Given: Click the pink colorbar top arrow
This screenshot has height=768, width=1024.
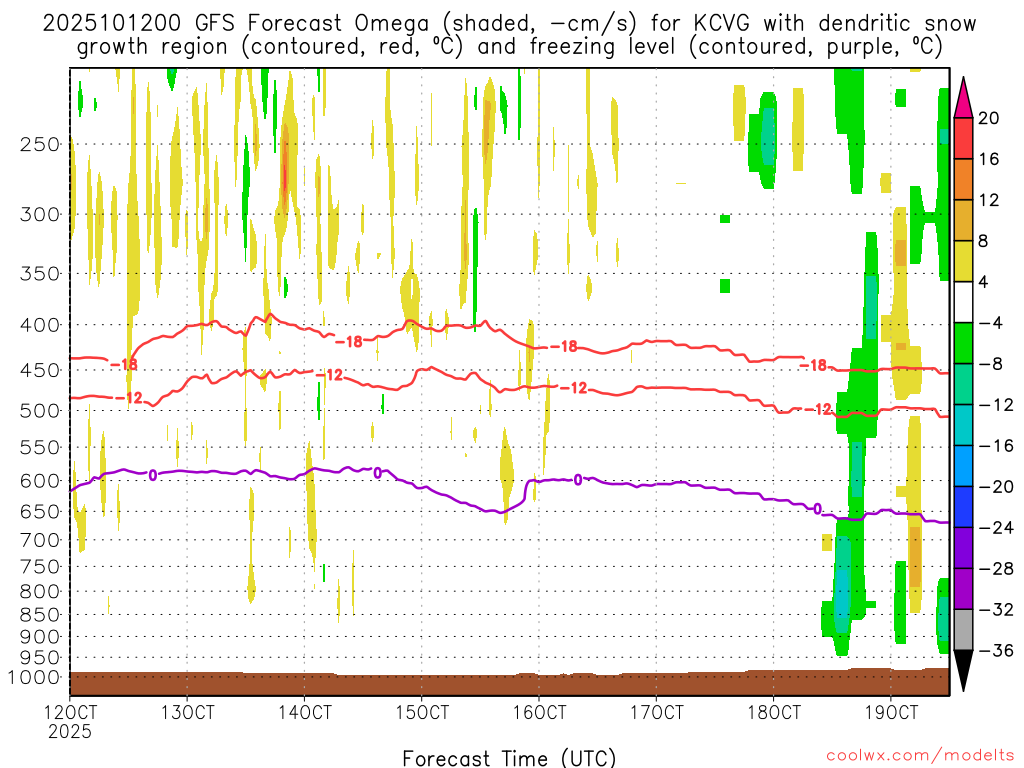Looking at the screenshot, I should tap(963, 98).
